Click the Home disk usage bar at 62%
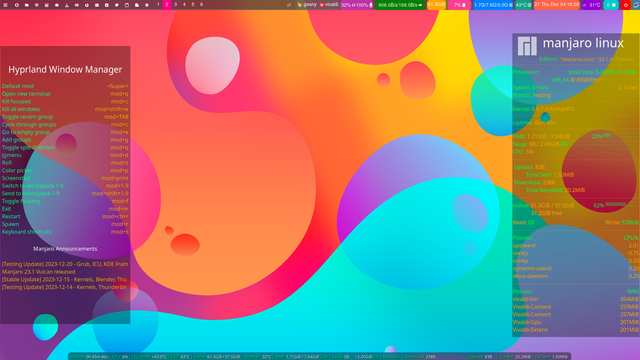 [x=616, y=204]
